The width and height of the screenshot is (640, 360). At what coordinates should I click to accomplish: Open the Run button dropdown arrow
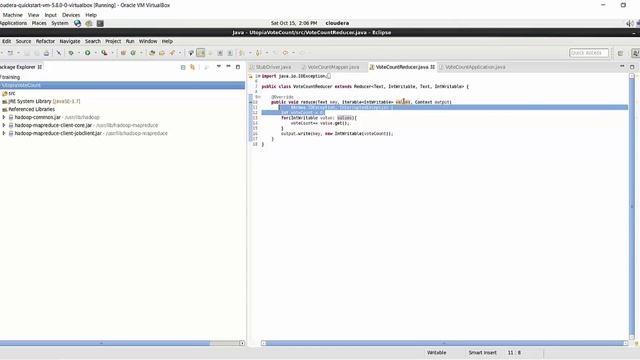click(x=96, y=53)
